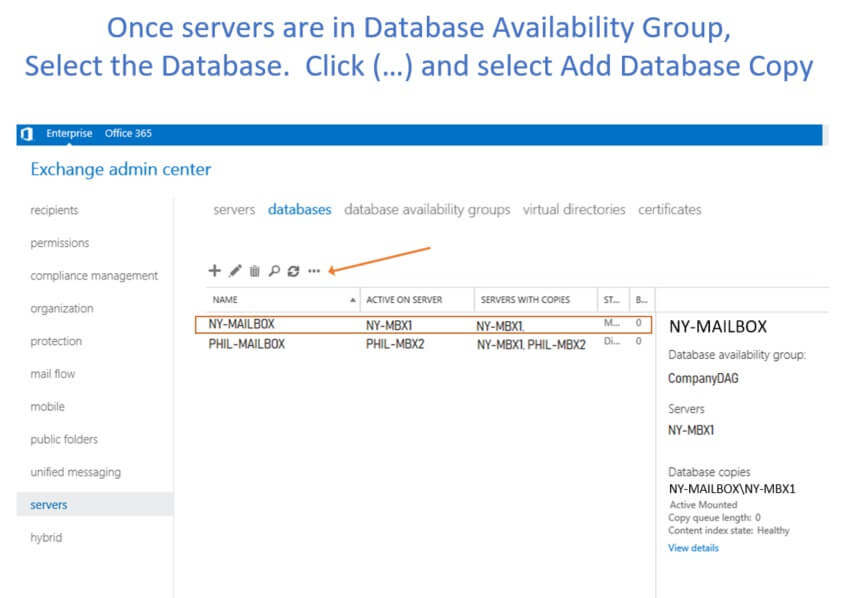Open mail flow section

(x=53, y=374)
